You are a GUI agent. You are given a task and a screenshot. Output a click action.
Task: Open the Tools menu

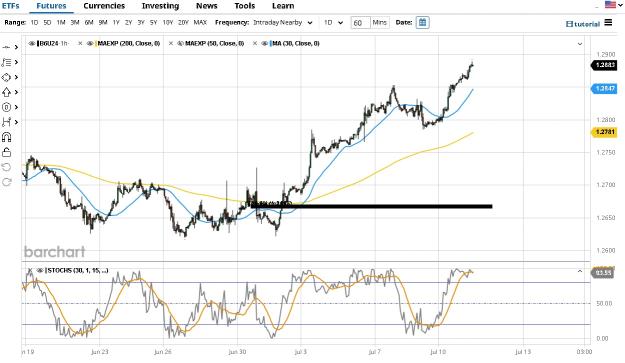click(x=244, y=6)
